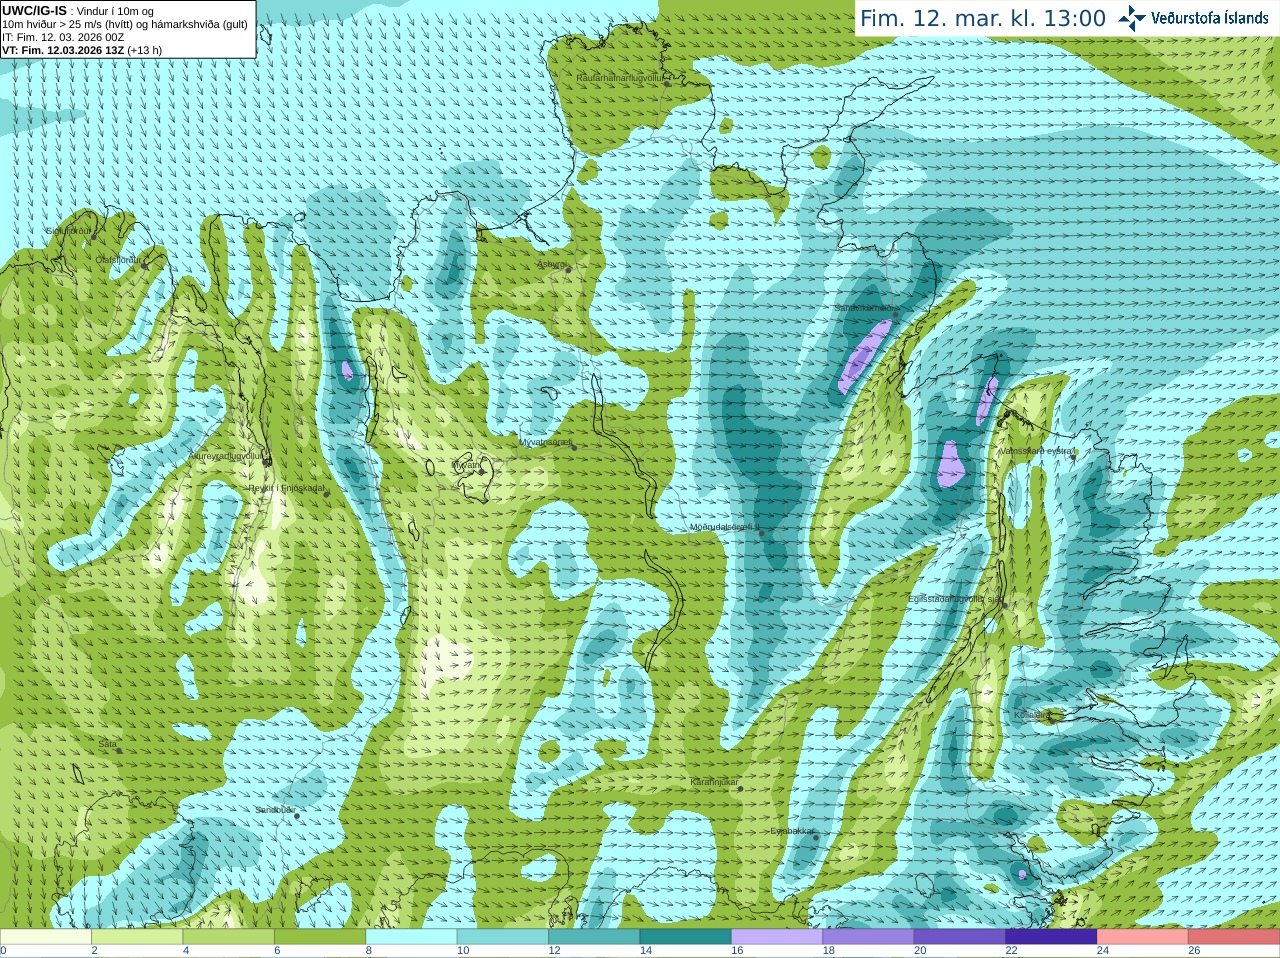The image size is (1280, 958).
Task: Select the Ólafsfjörður station marker
Action: pos(145,266)
